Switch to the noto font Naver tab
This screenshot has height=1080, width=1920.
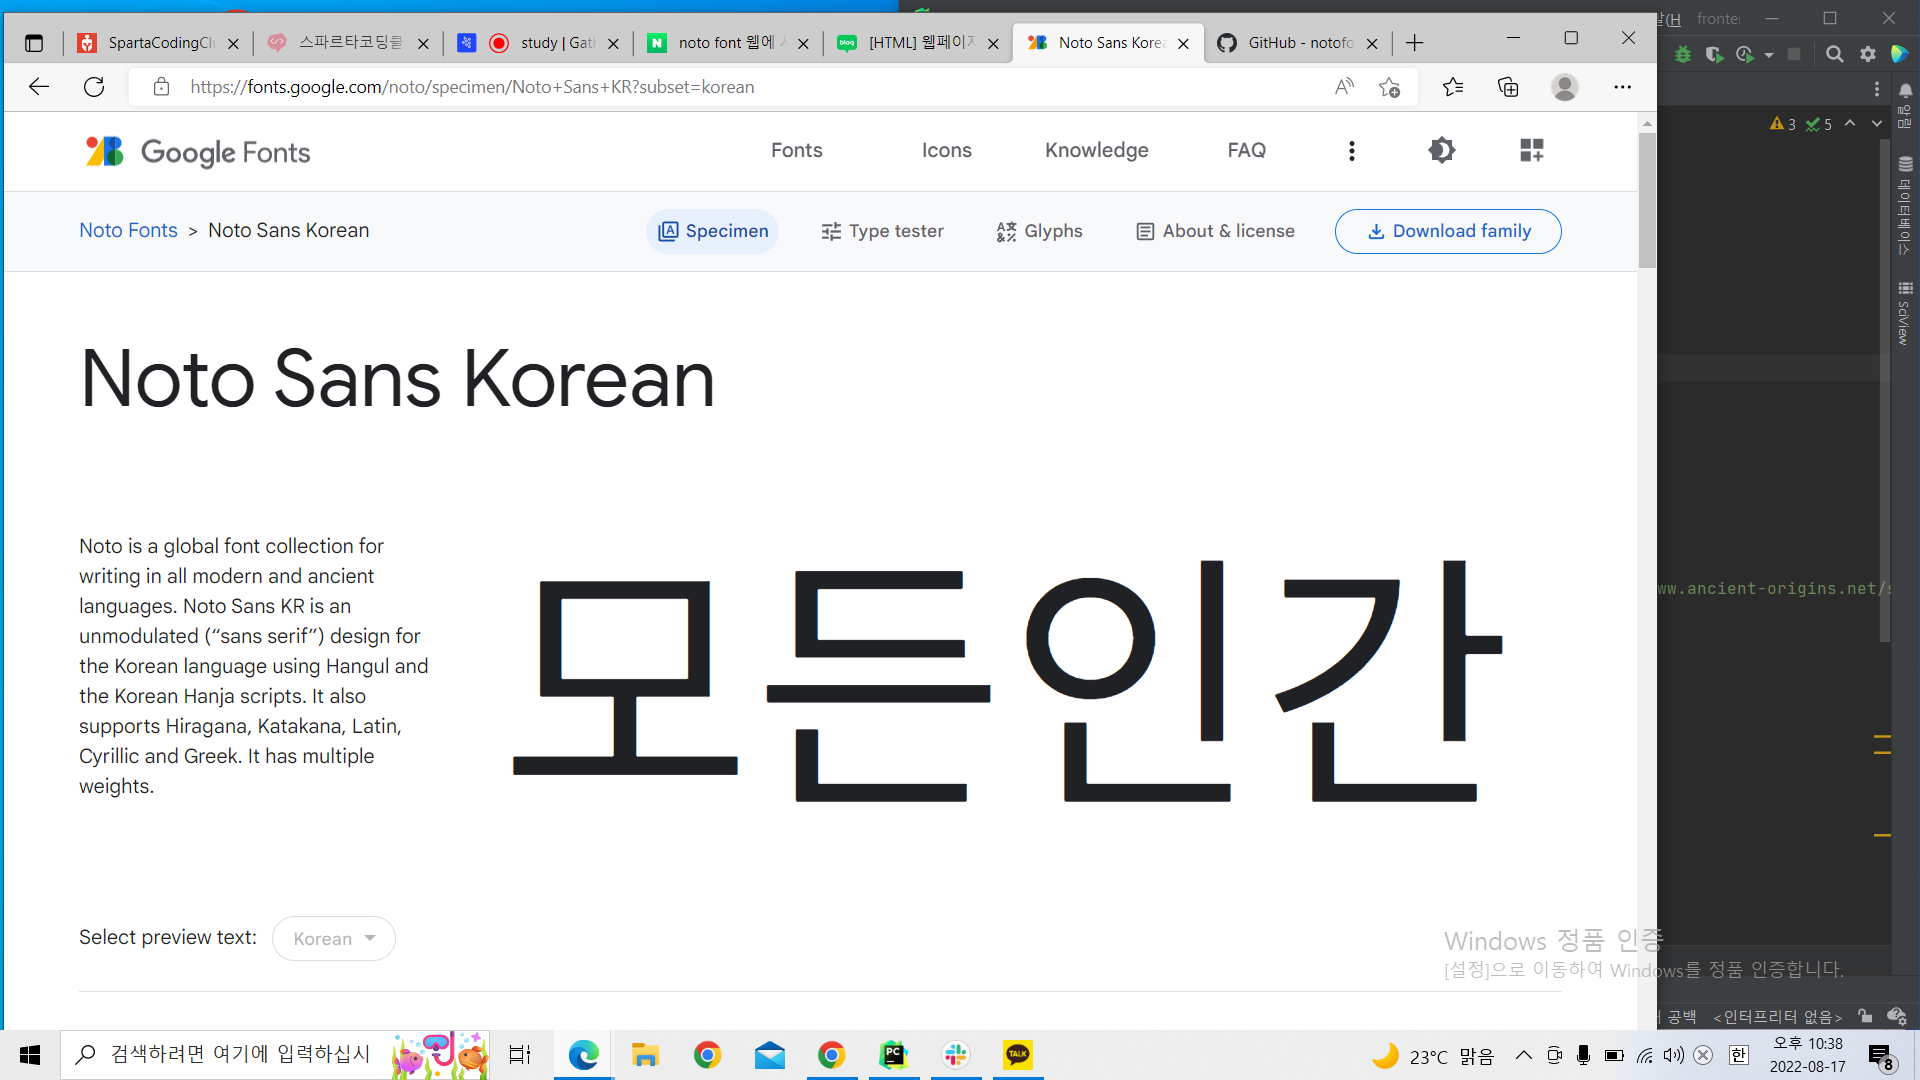(x=730, y=43)
